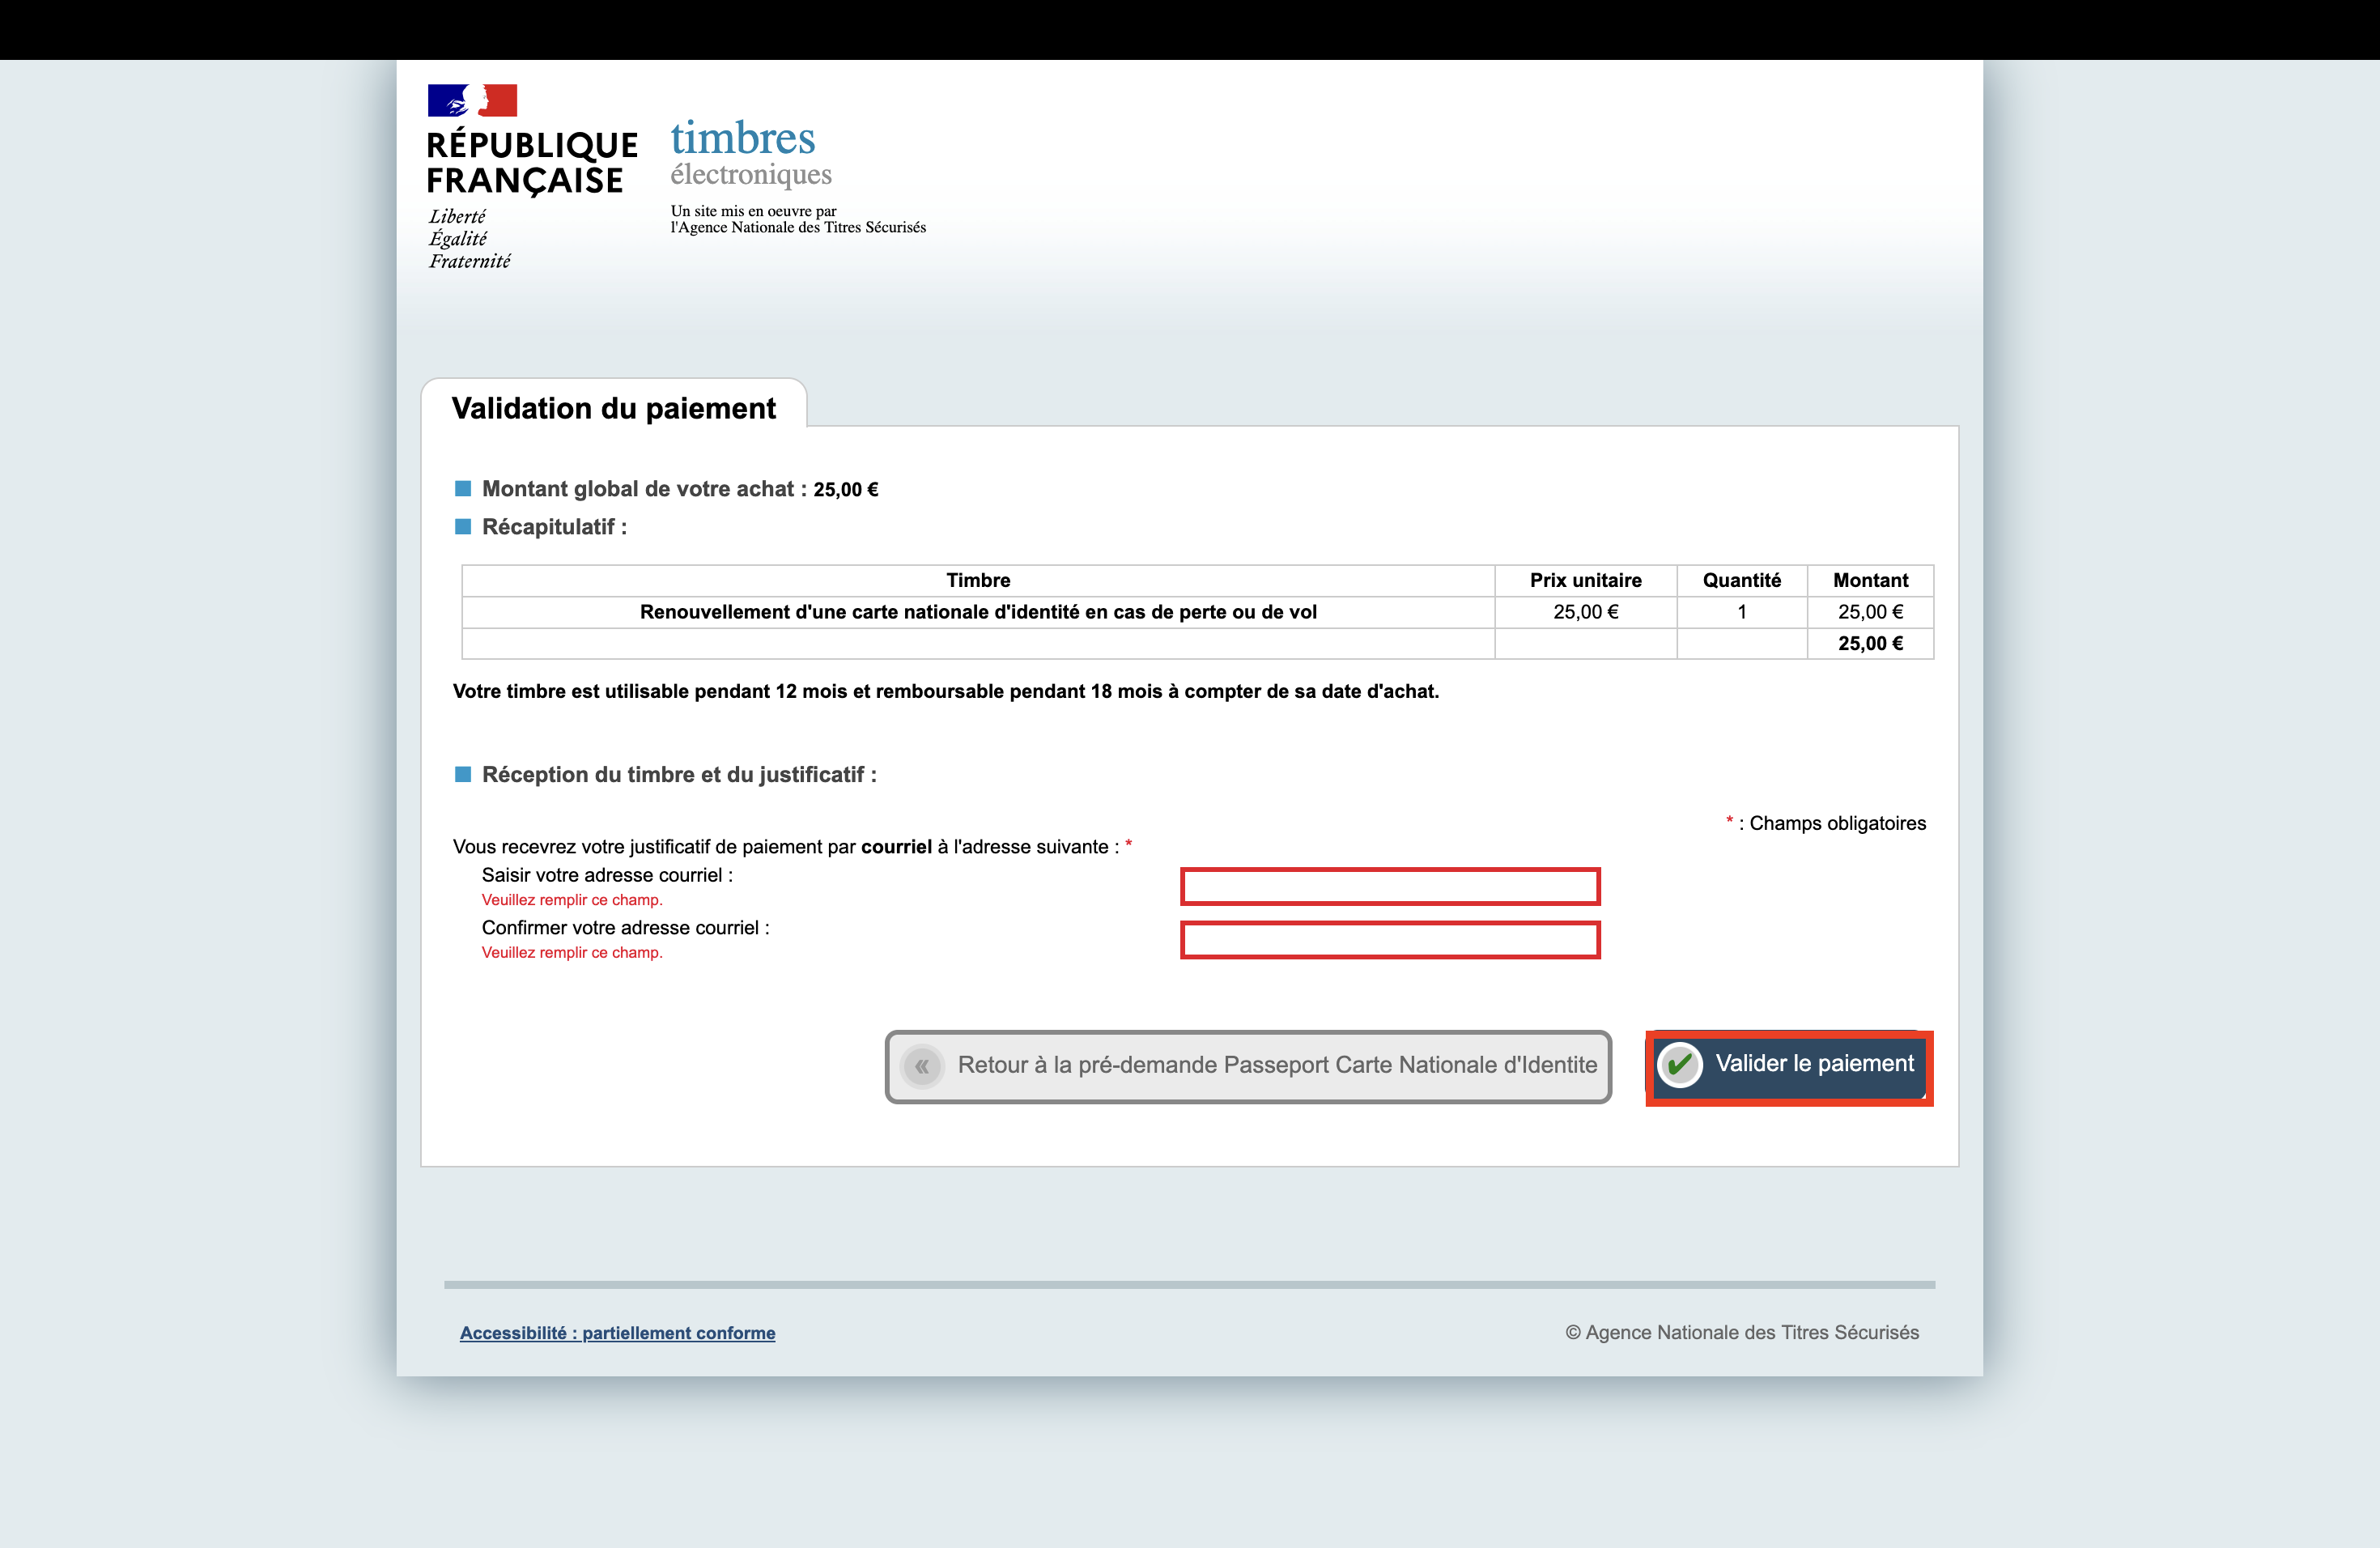Click the Timbre column header
Image resolution: width=2380 pixels, height=1548 pixels.
click(977, 580)
